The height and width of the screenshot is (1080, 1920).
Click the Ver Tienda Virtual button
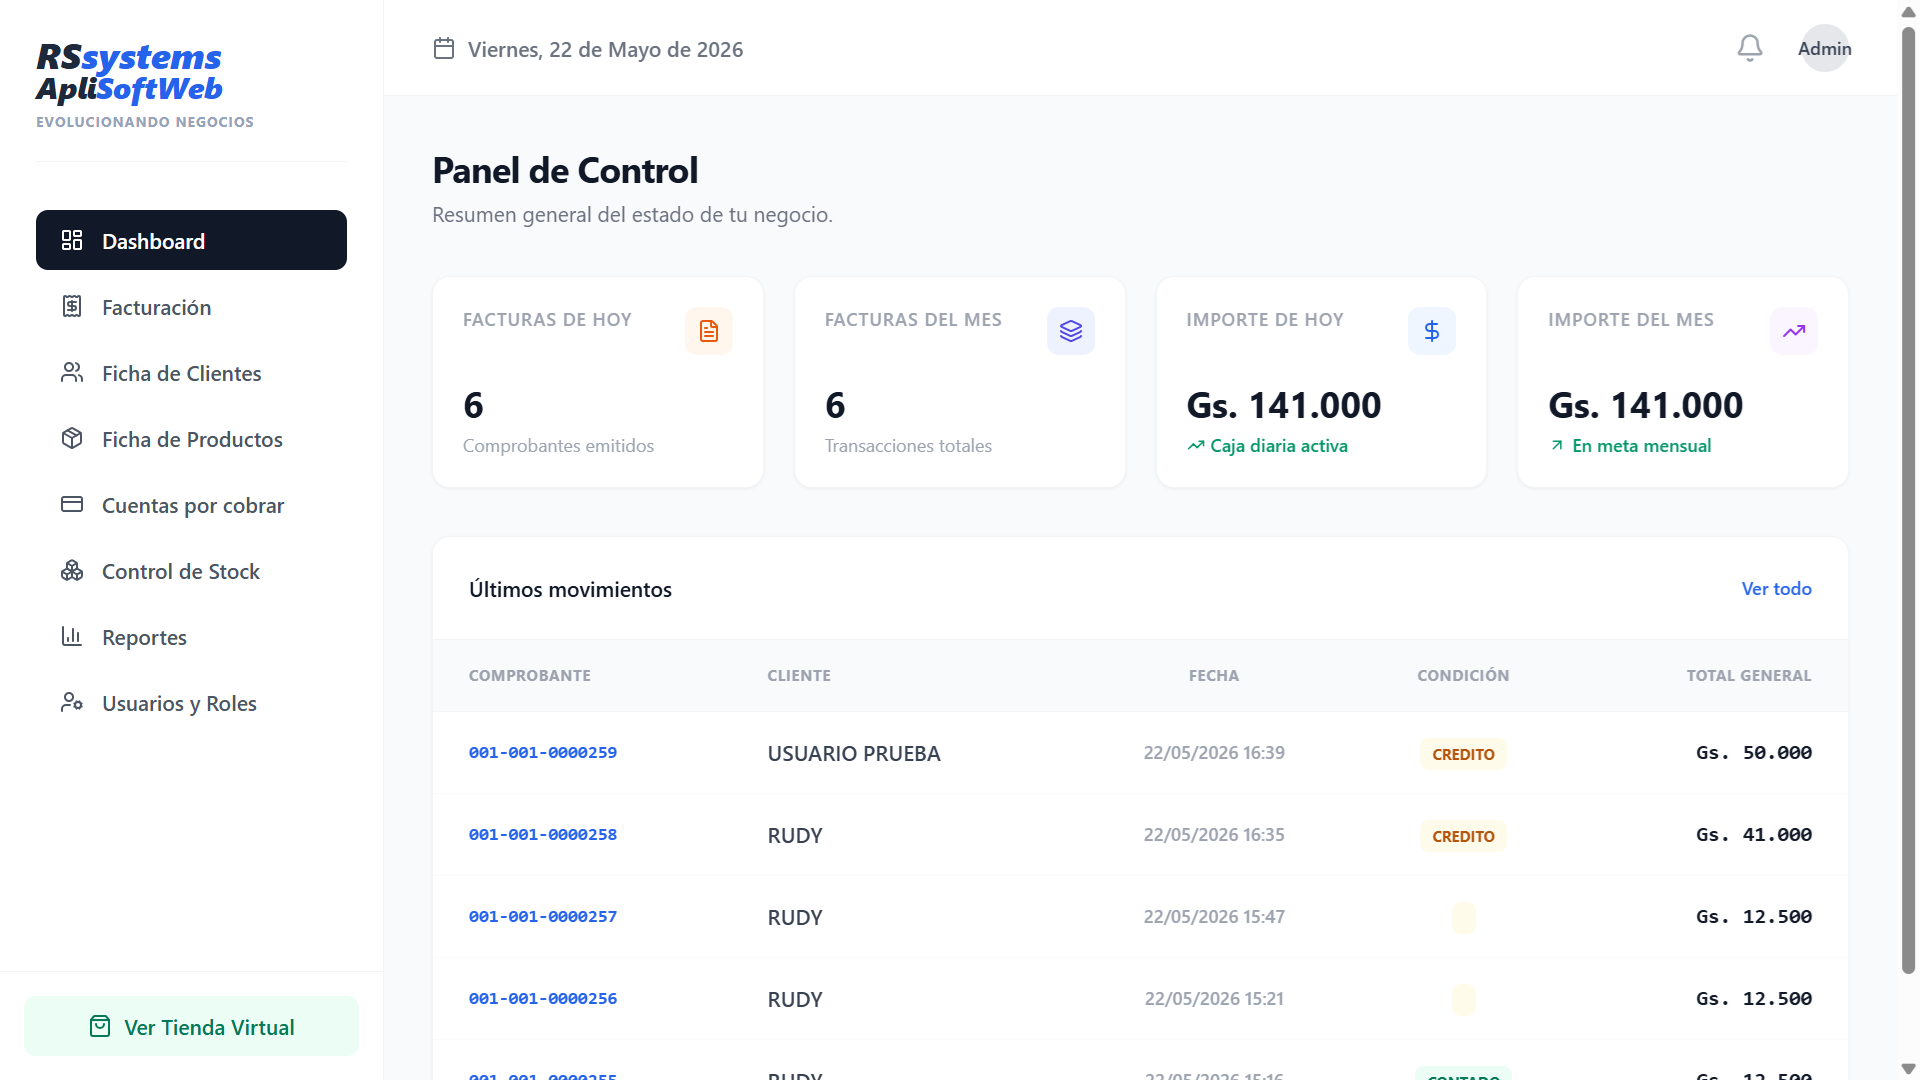191,1026
